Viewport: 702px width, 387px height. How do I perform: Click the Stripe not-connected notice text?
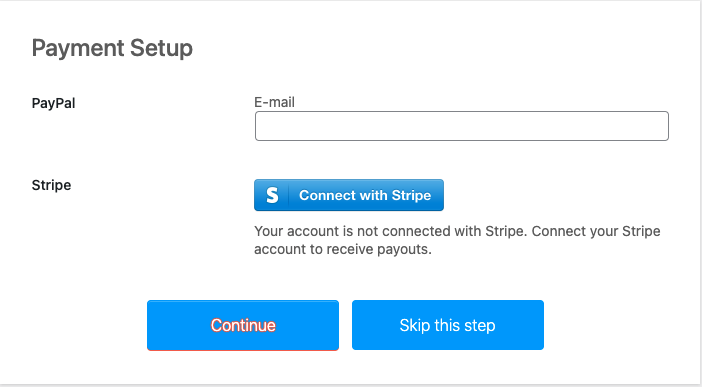coord(457,240)
